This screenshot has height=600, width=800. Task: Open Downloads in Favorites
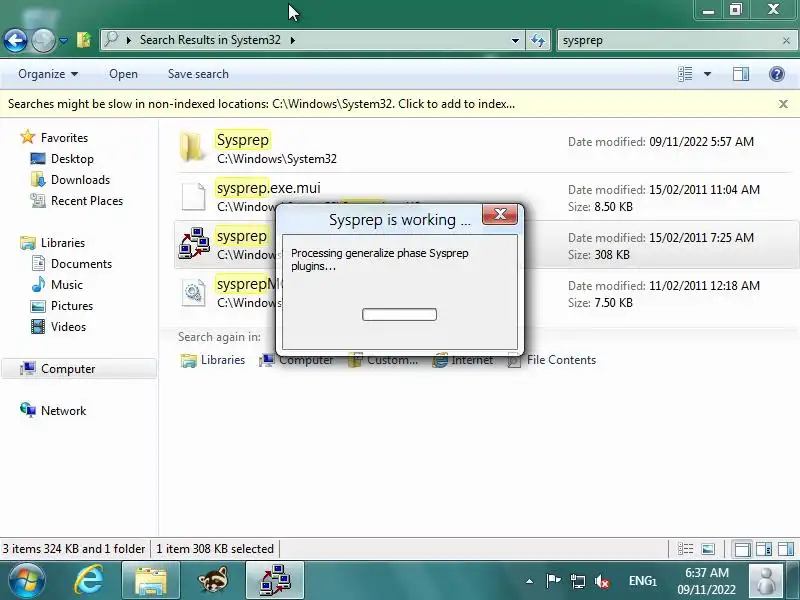pyautogui.click(x=80, y=180)
